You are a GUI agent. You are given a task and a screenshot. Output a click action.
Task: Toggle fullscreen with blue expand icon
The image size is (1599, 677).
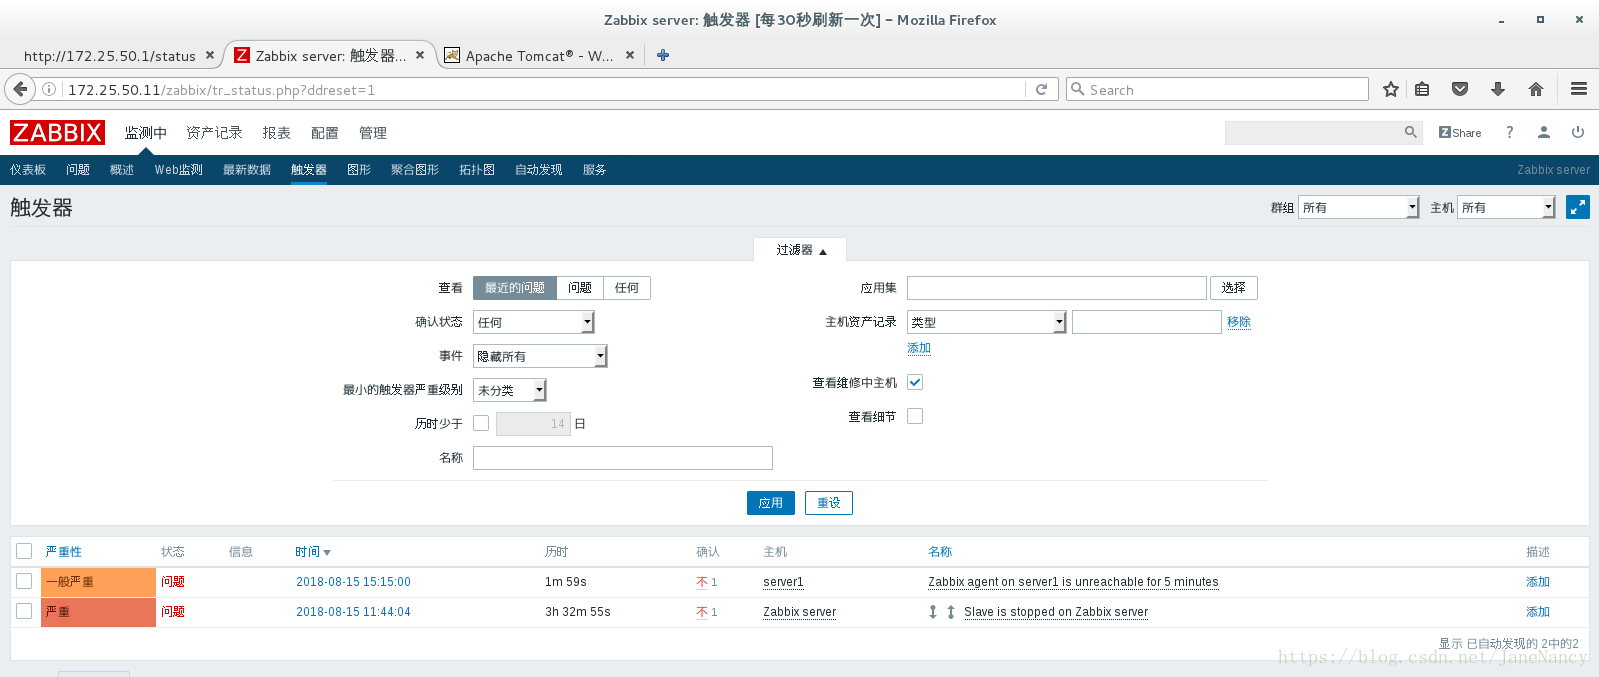[x=1578, y=207]
